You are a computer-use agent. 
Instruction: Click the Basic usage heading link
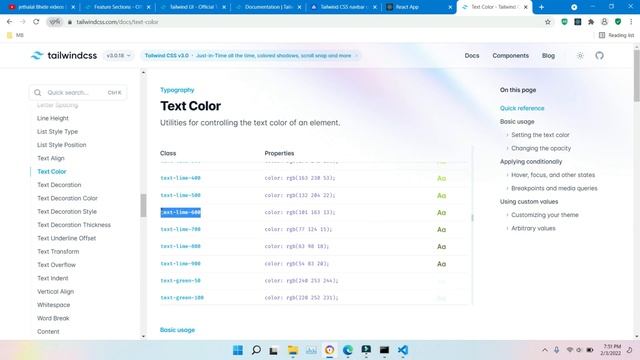coord(177,330)
